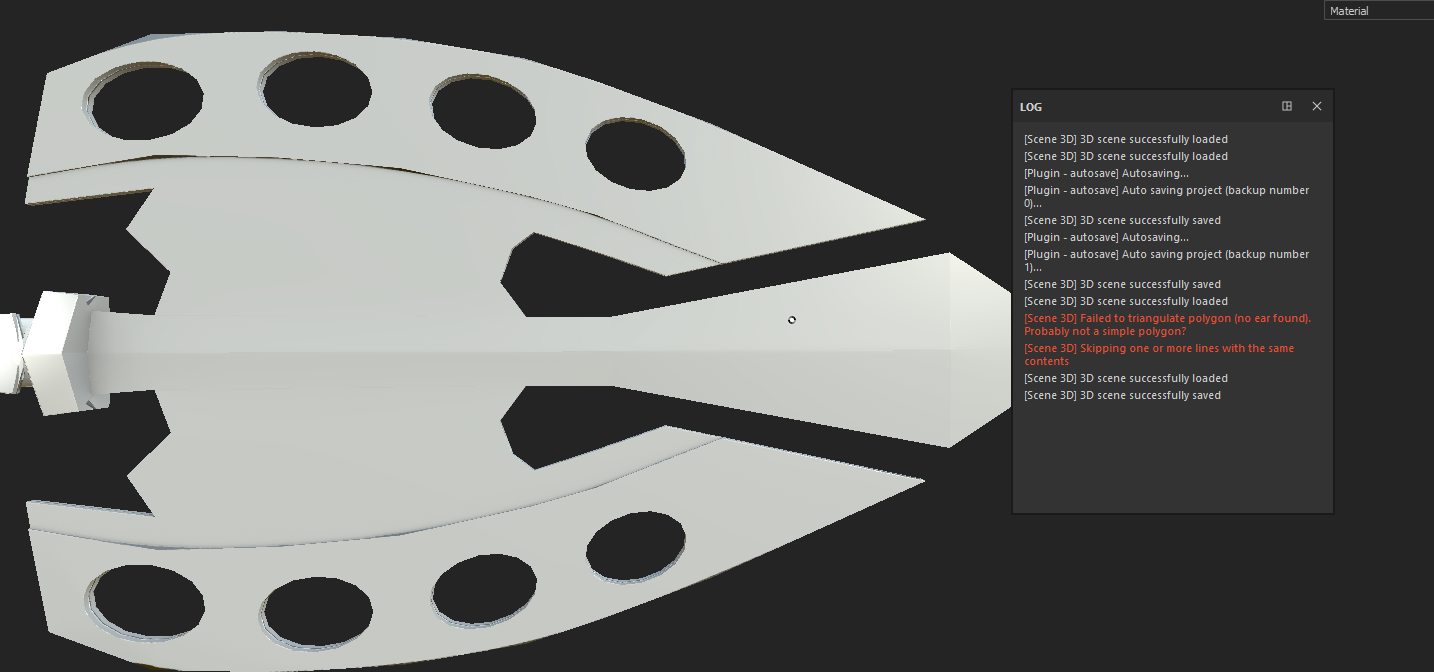Open the Material viewport mode dropdown

tap(1379, 11)
